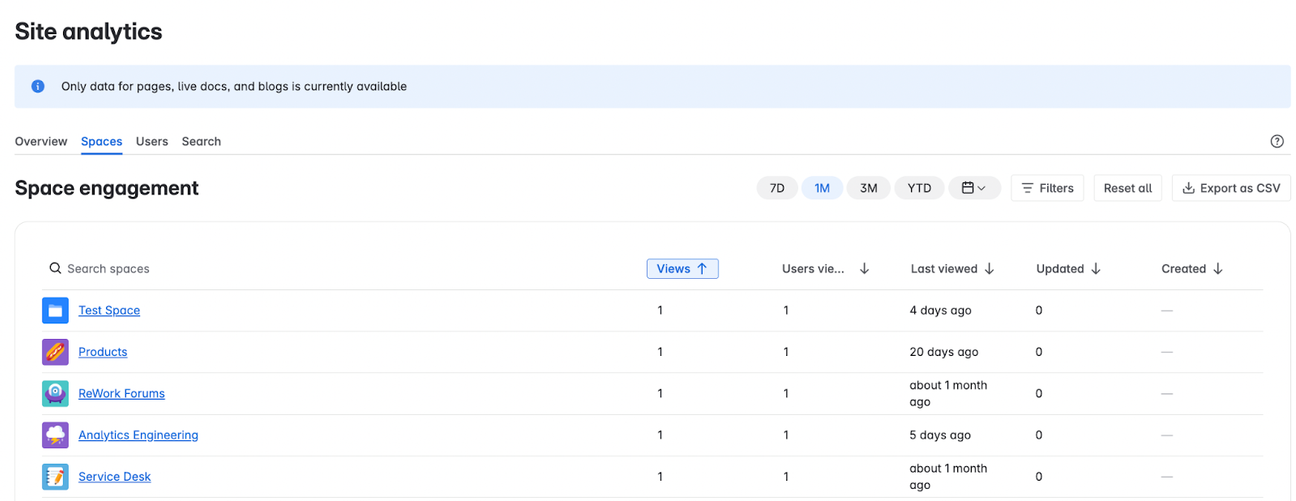Click the Products space icon
1296x501 pixels.
point(55,352)
